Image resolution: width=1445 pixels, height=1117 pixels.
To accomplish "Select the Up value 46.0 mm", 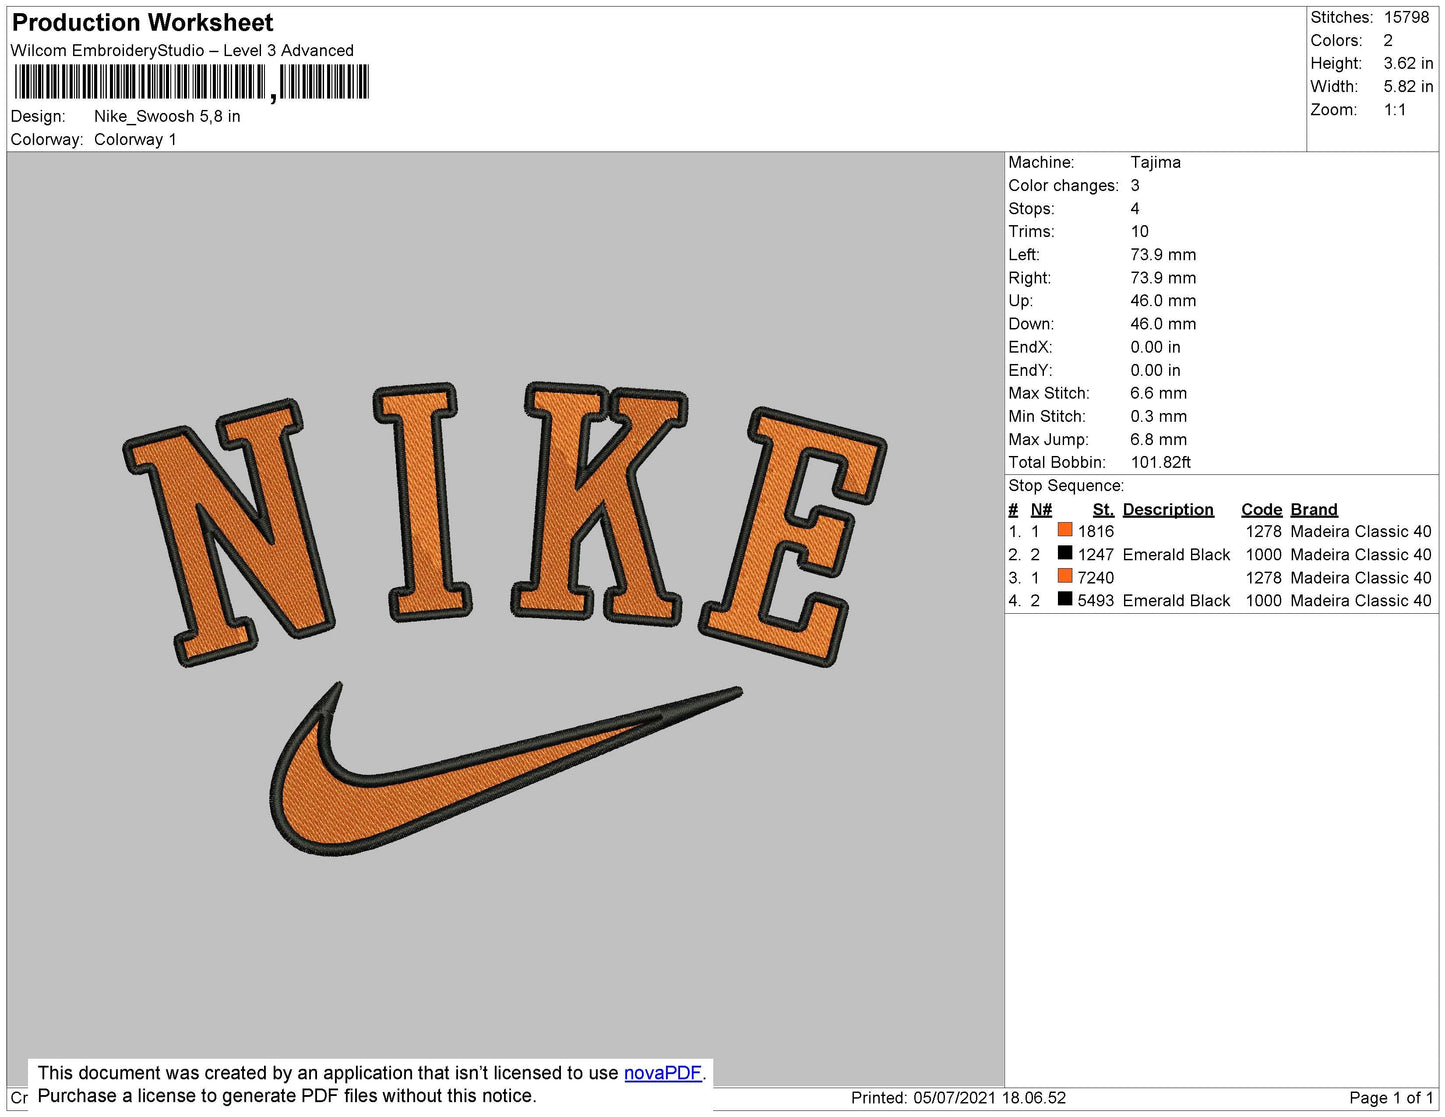I will [x=1163, y=301].
